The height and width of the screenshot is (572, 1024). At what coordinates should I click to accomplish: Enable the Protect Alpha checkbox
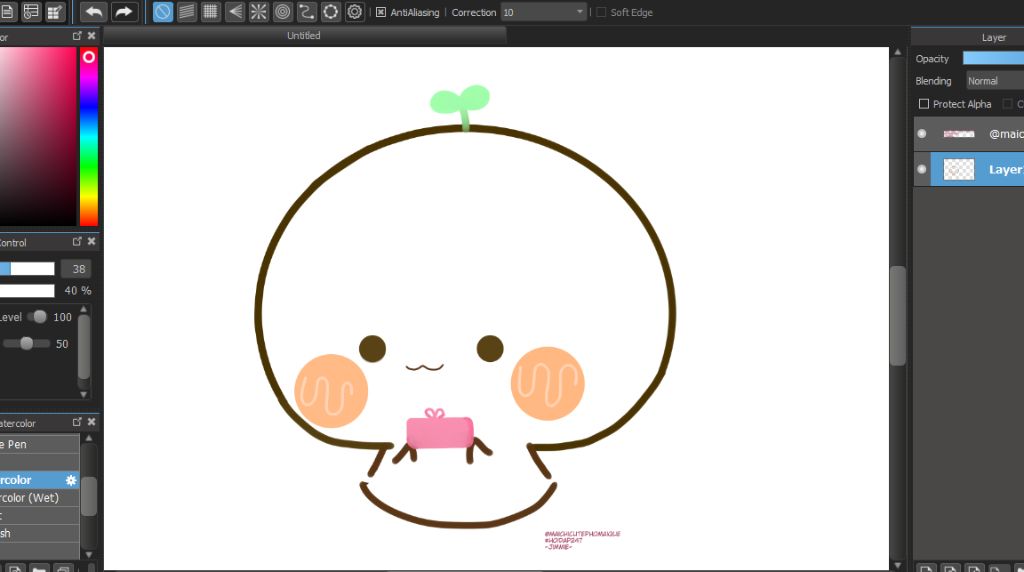924,104
